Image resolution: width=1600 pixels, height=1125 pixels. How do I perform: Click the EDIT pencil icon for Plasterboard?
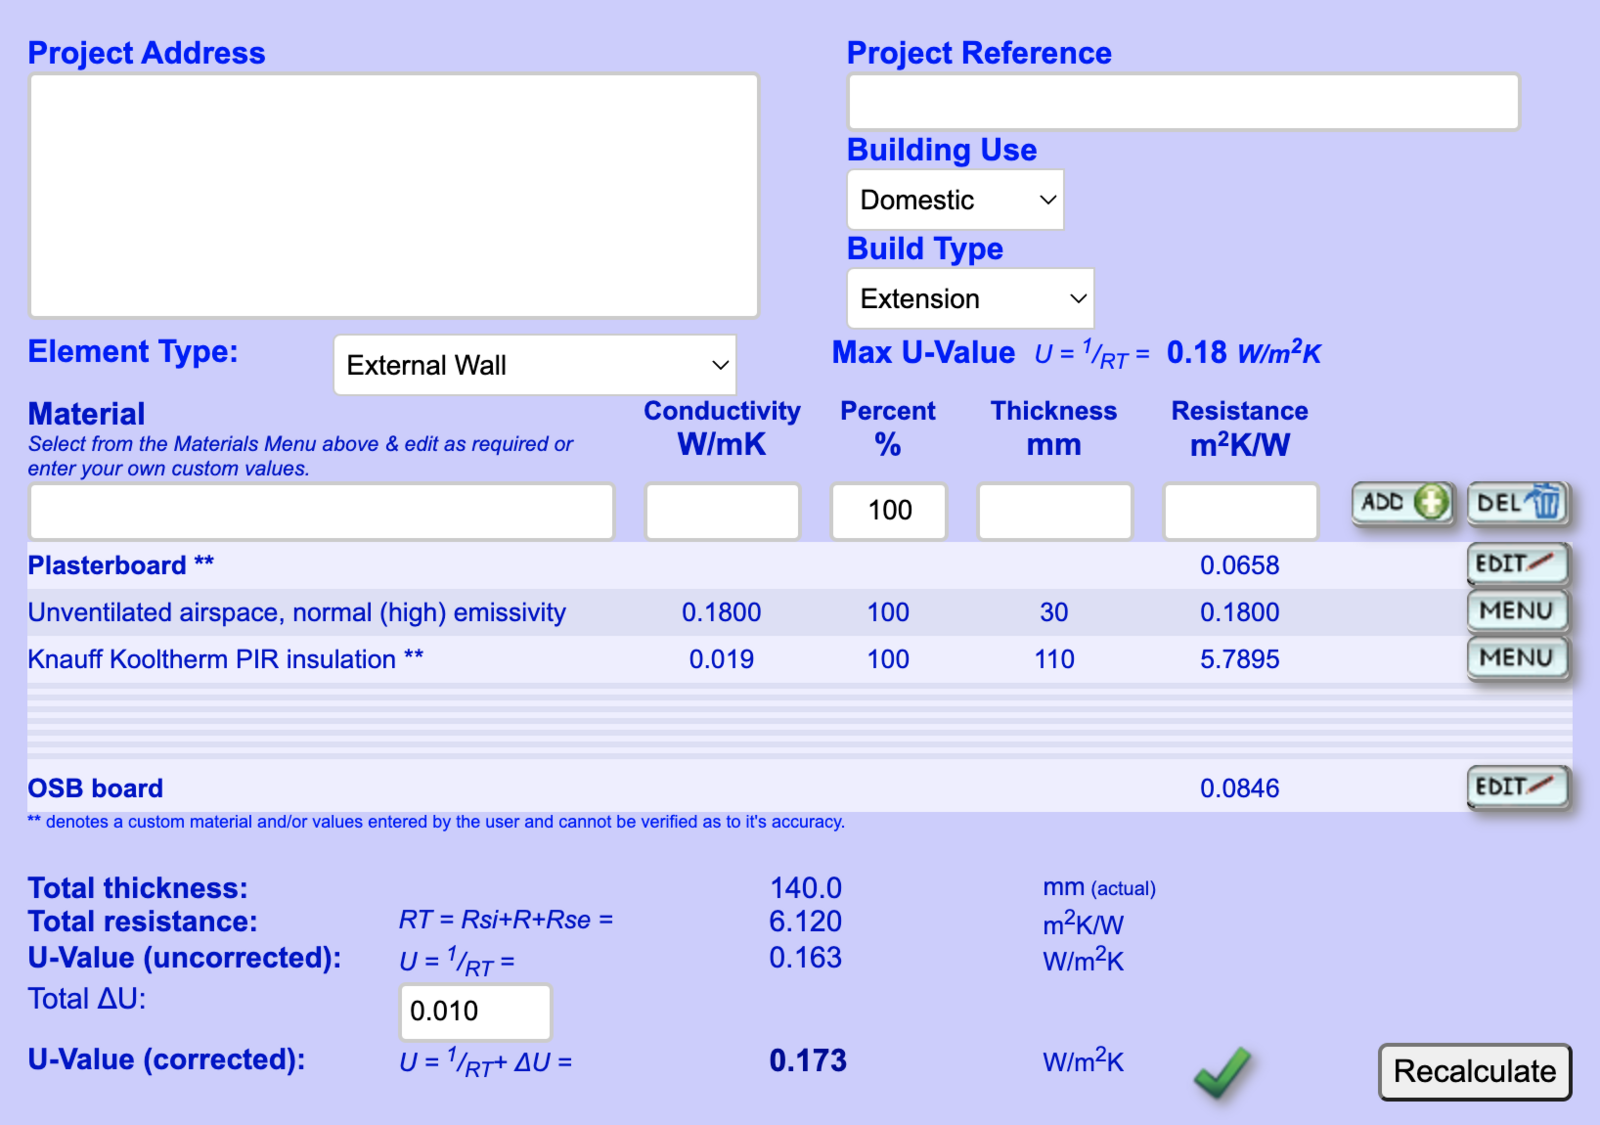1516,564
